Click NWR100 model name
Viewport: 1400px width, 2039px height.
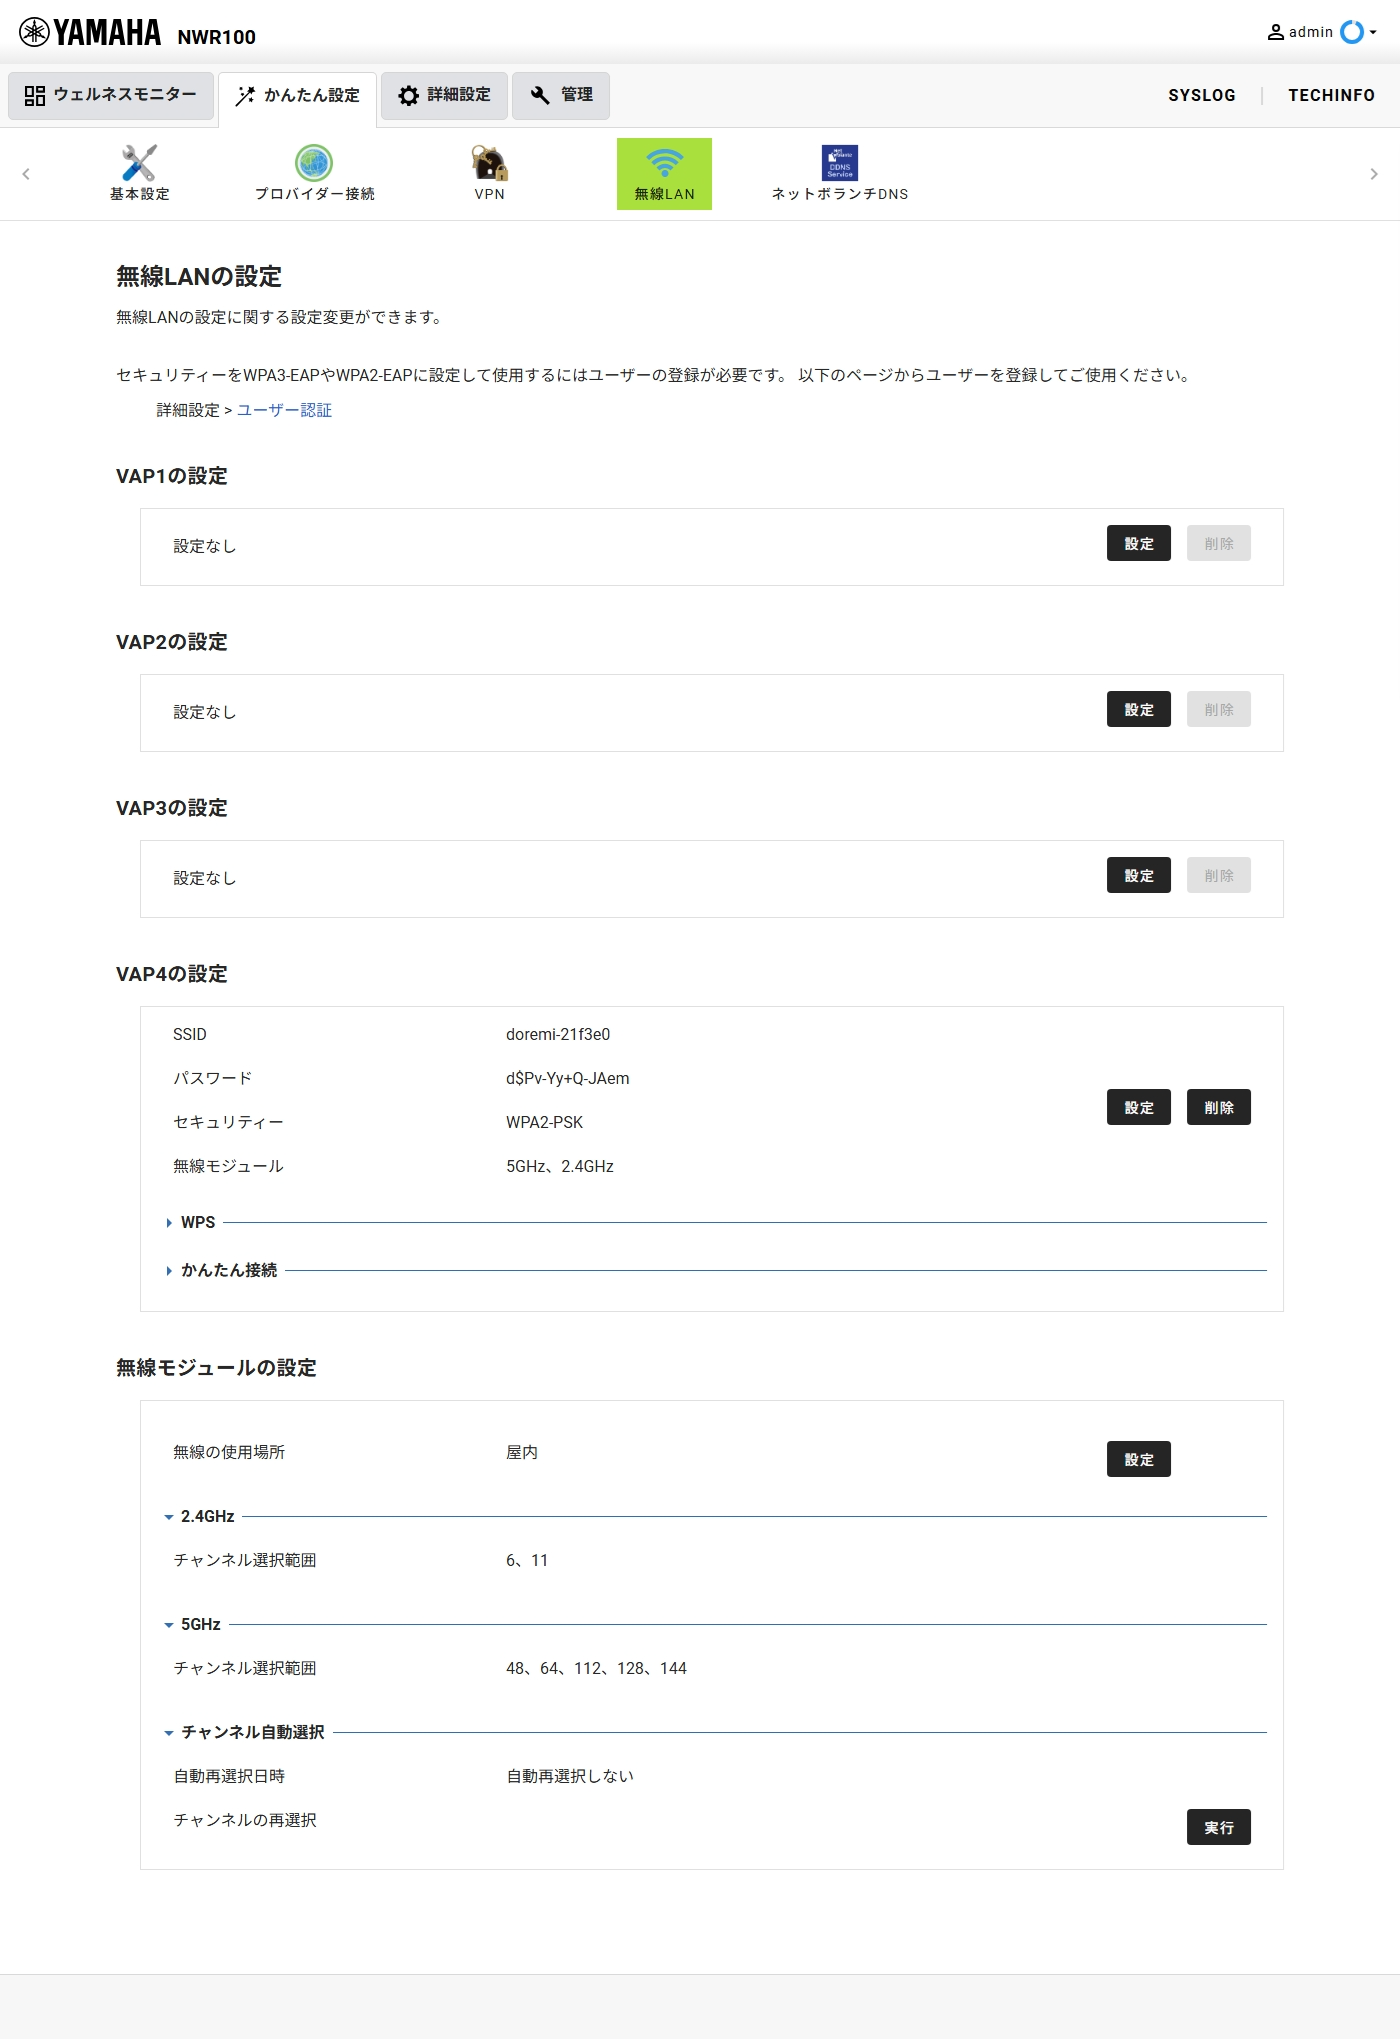(217, 37)
